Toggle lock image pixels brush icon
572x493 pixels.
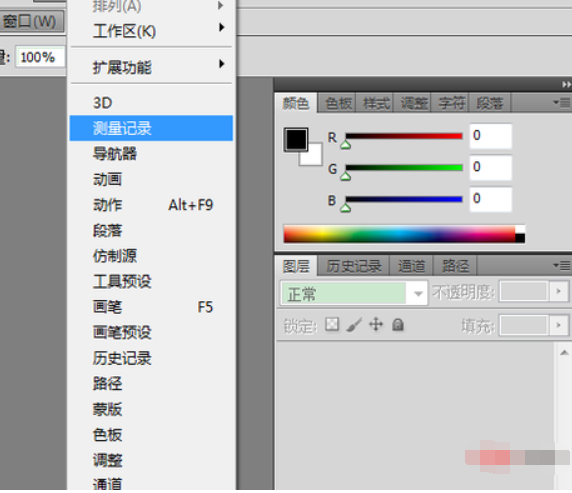[x=354, y=324]
